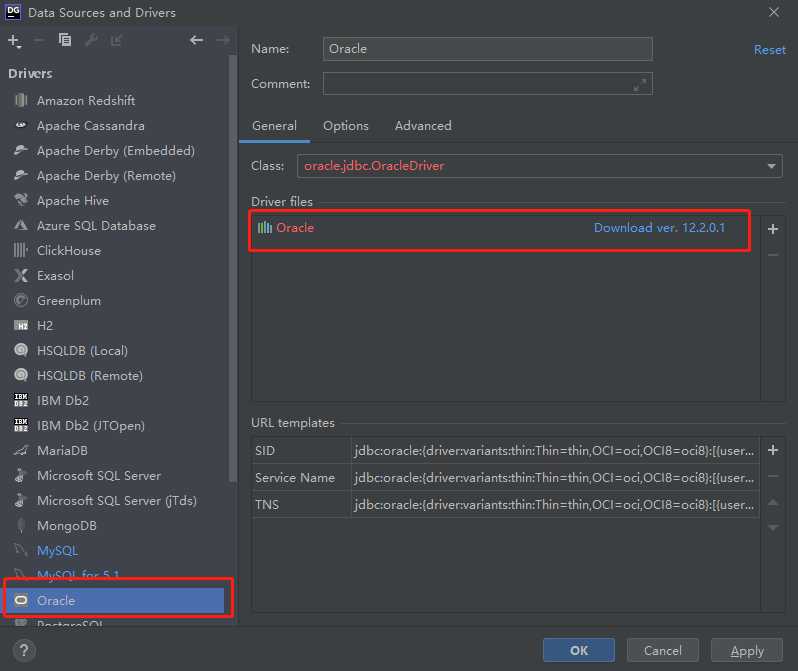The height and width of the screenshot is (671, 798).
Task: Click the Class combo box oracle.jdbc.OracleDriver
Action: coord(539,166)
